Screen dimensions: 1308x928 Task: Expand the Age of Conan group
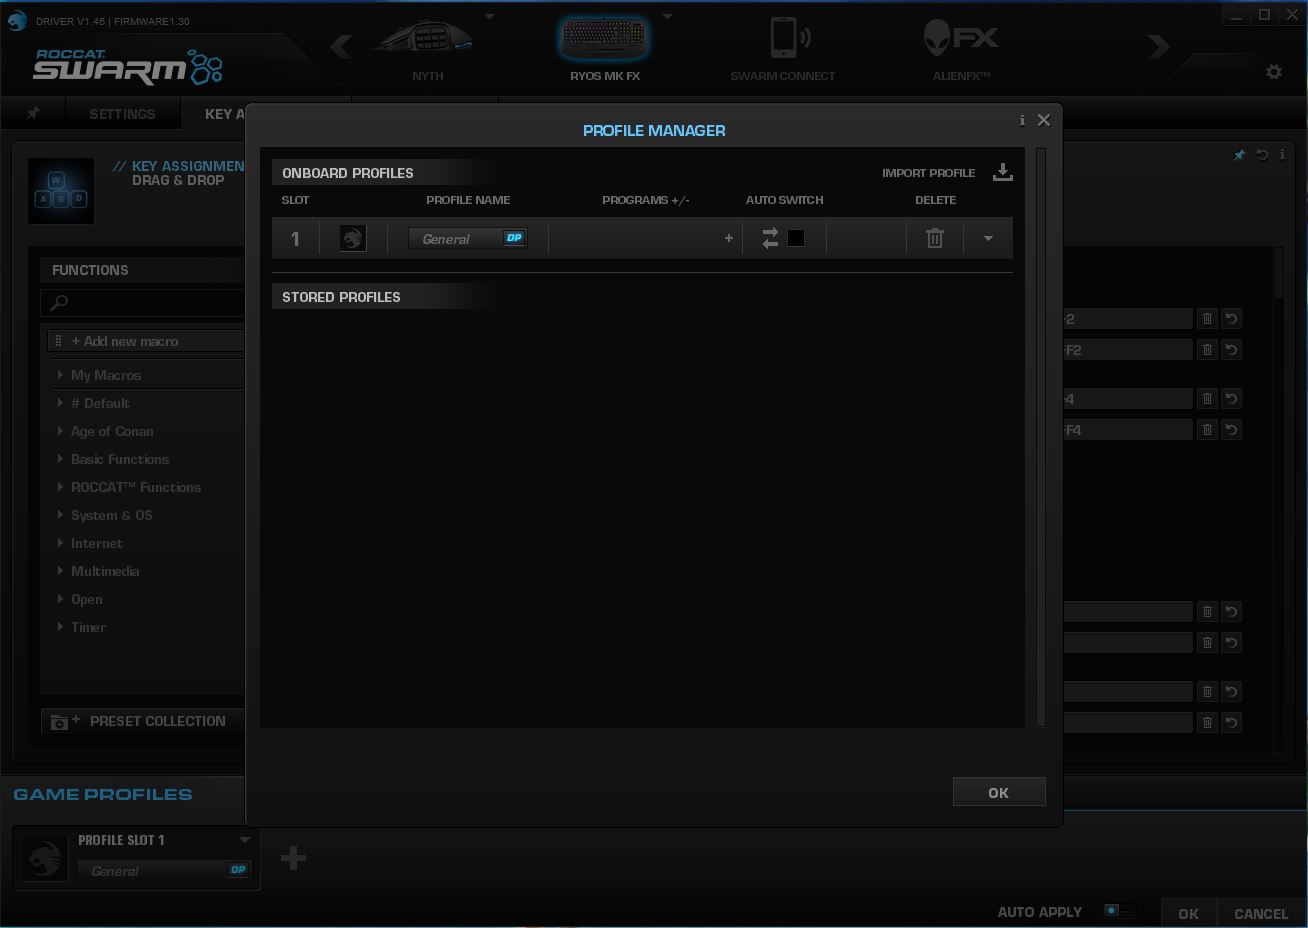(60, 431)
